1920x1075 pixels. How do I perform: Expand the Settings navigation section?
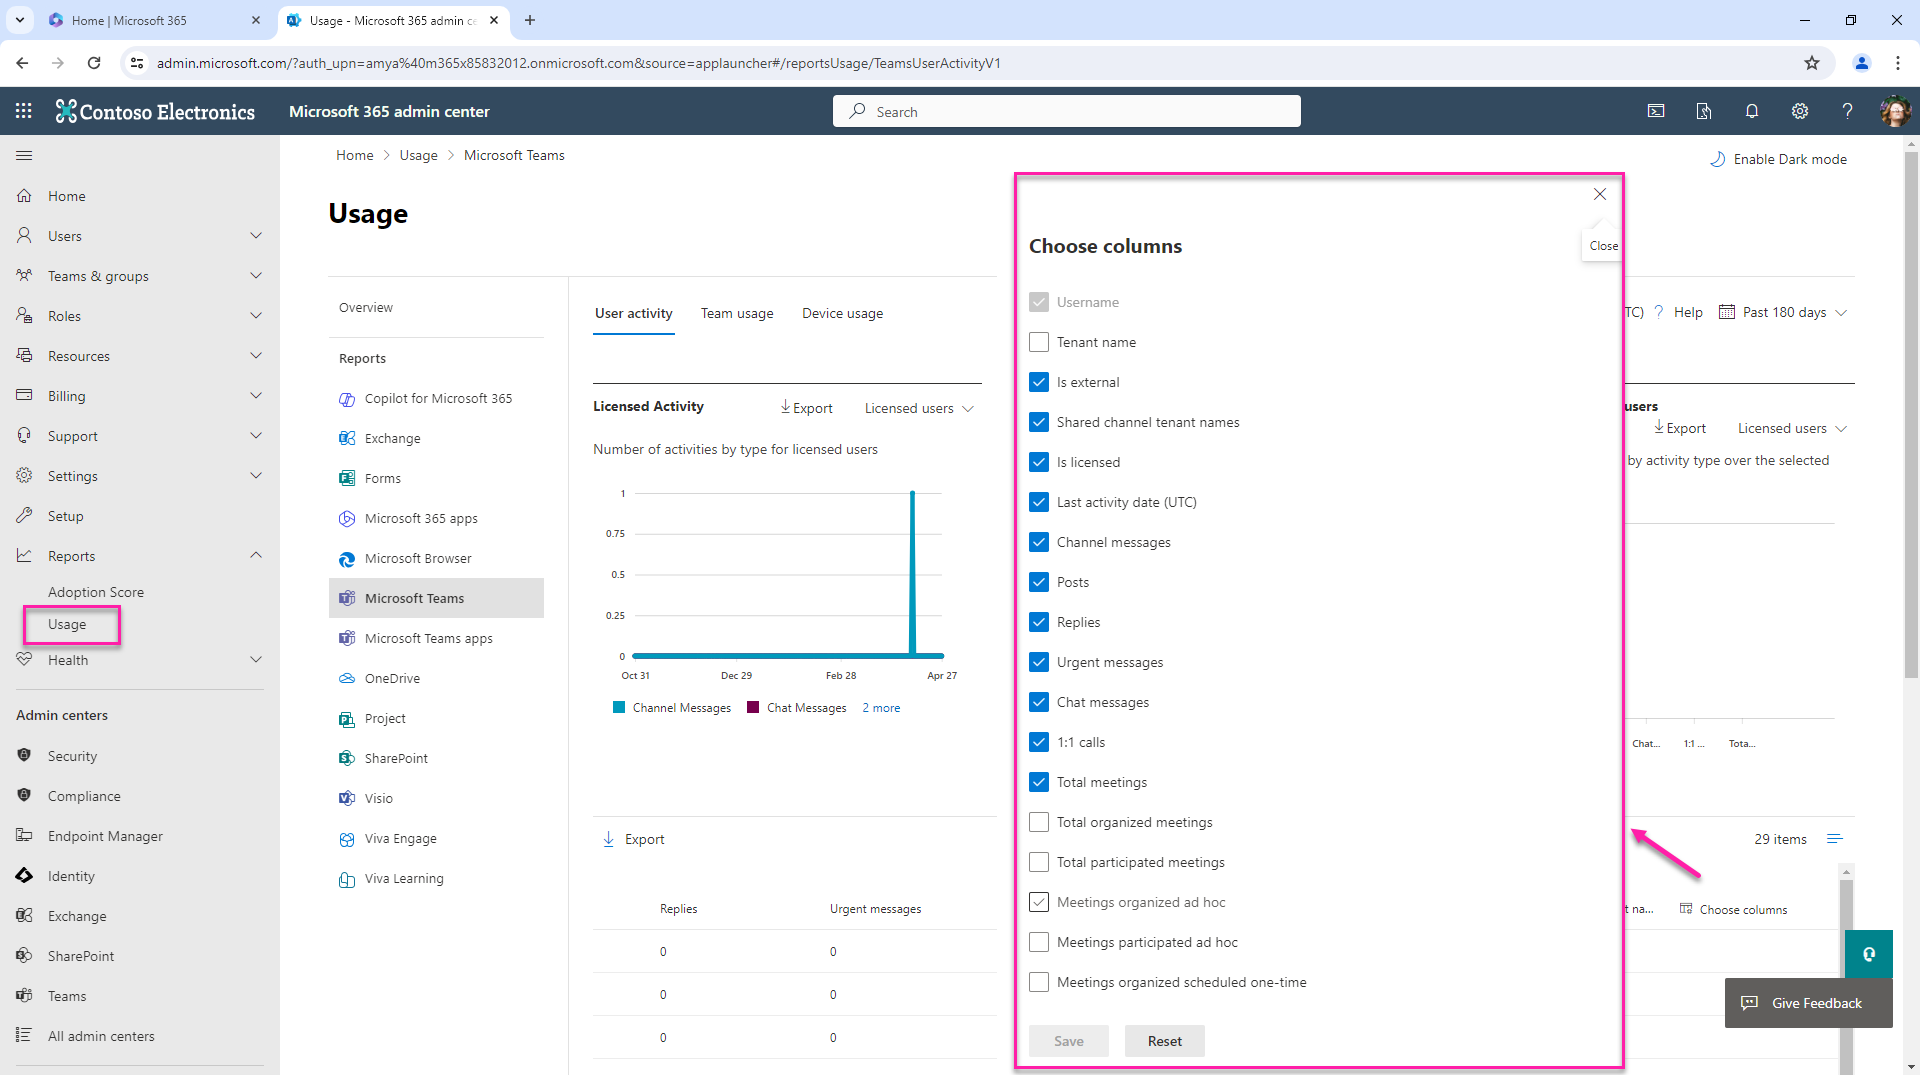256,476
